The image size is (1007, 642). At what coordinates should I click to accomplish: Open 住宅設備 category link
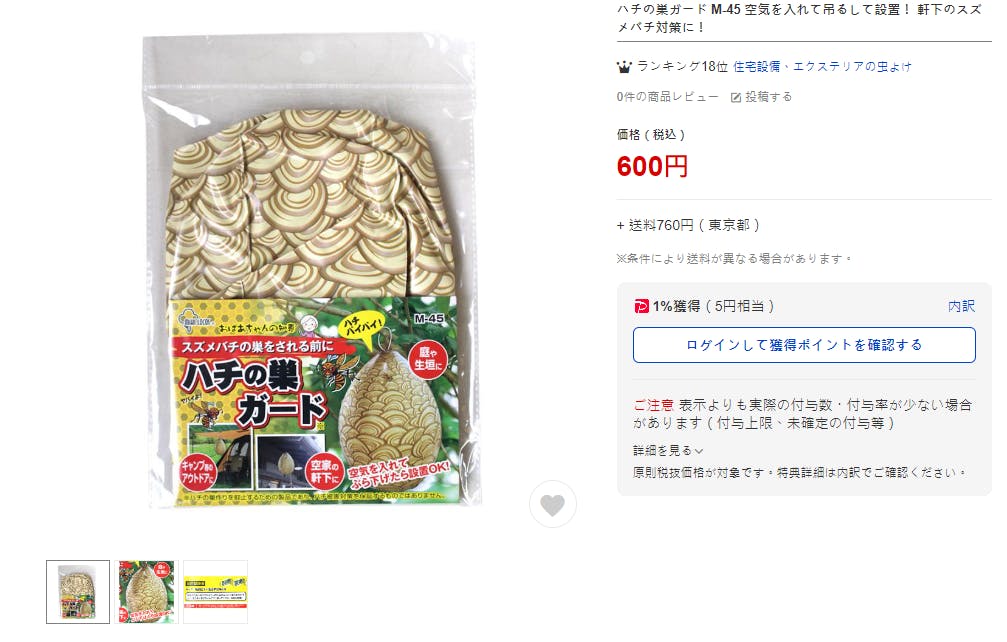[x=757, y=66]
